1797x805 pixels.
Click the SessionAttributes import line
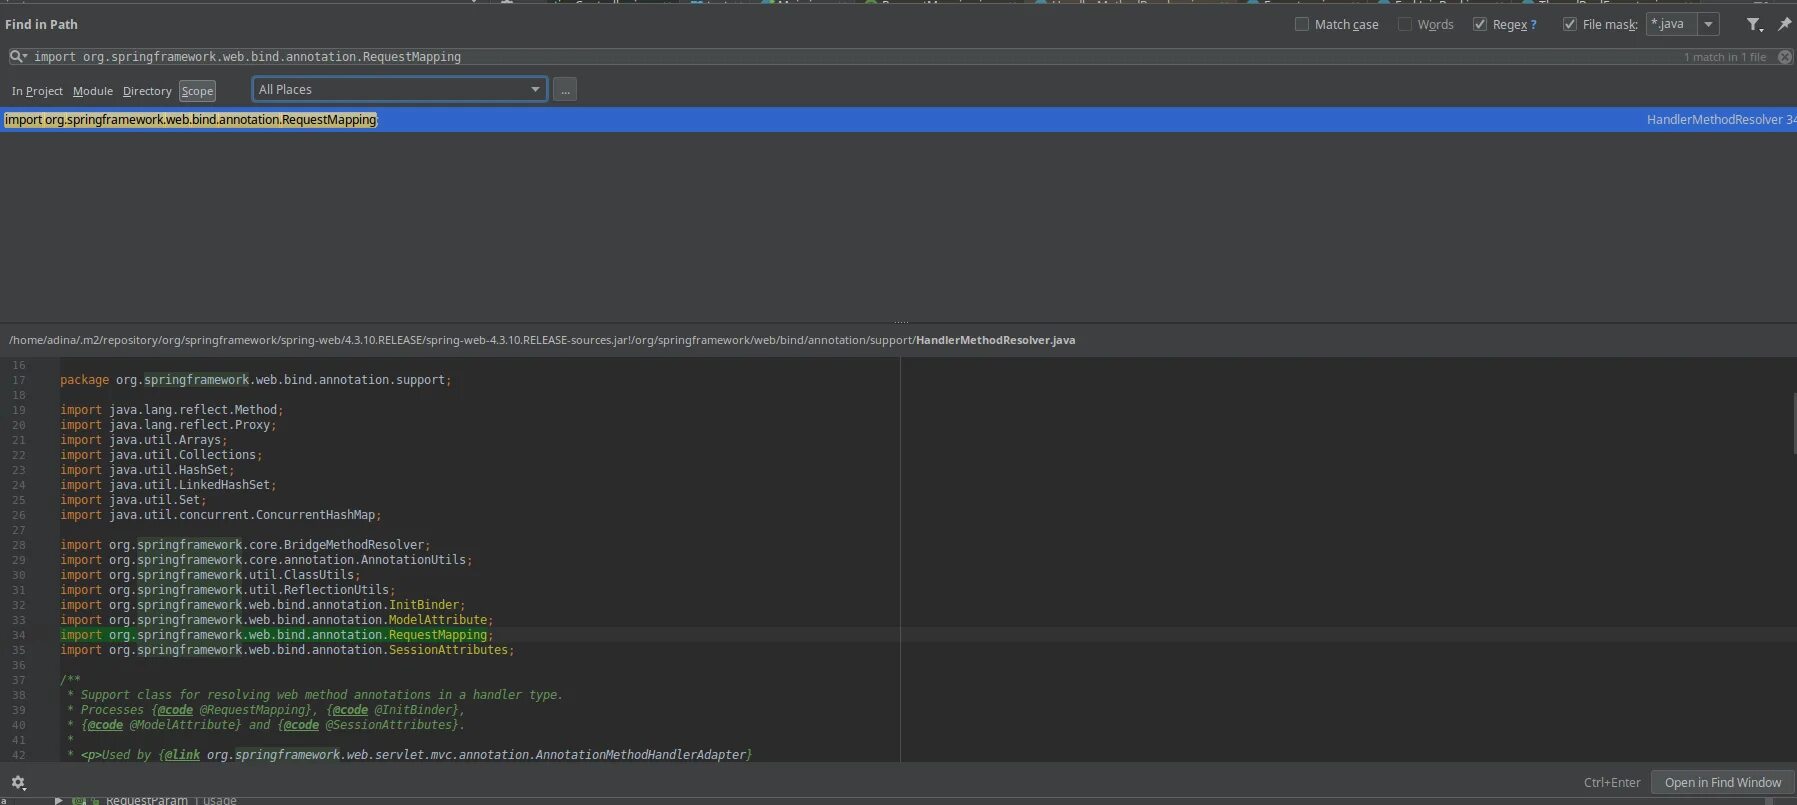(287, 650)
